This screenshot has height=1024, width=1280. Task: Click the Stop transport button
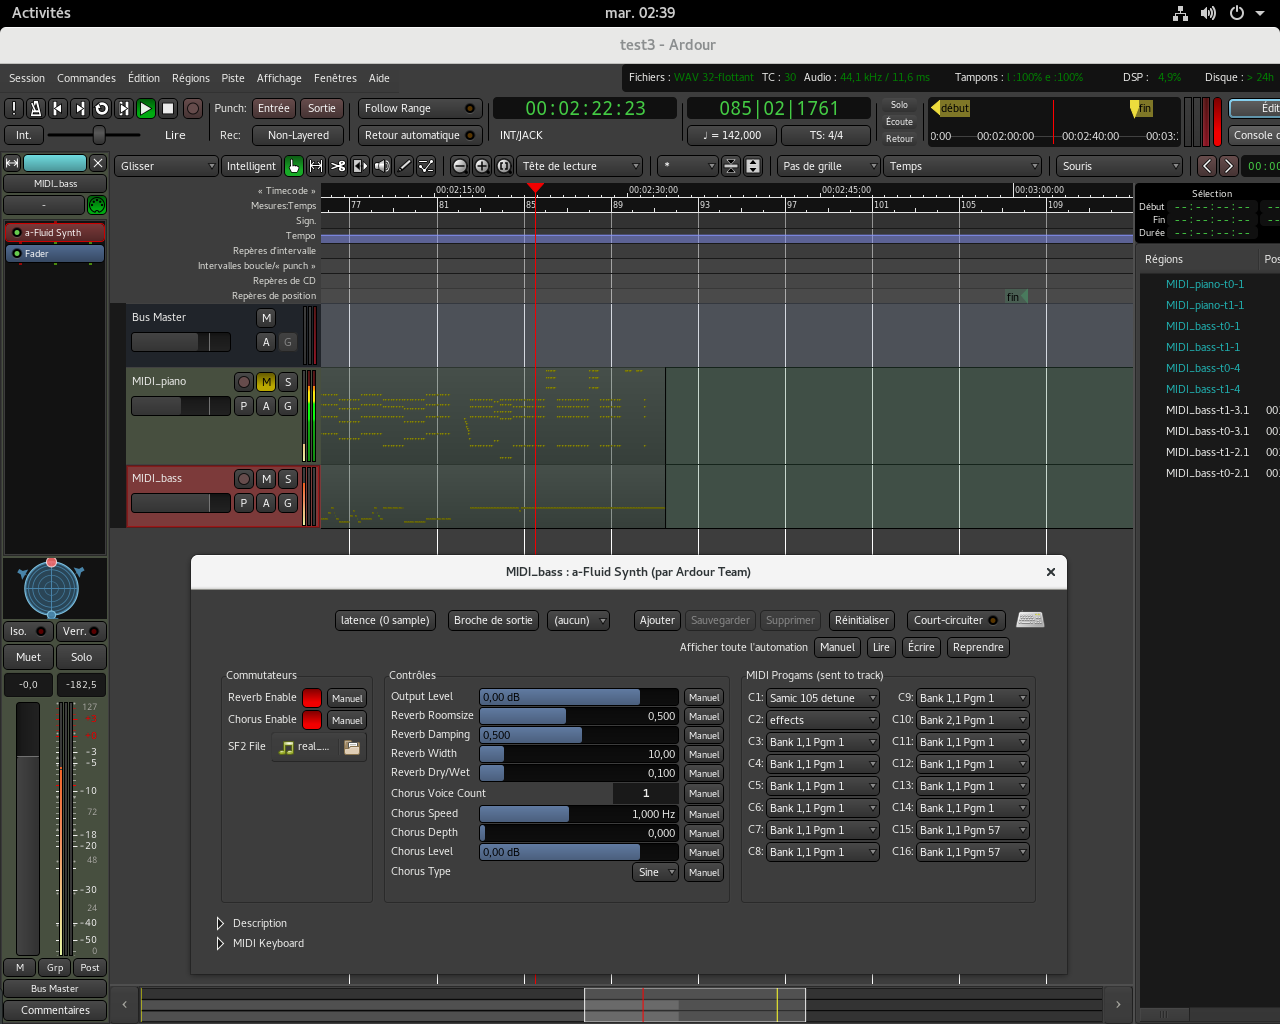click(168, 108)
